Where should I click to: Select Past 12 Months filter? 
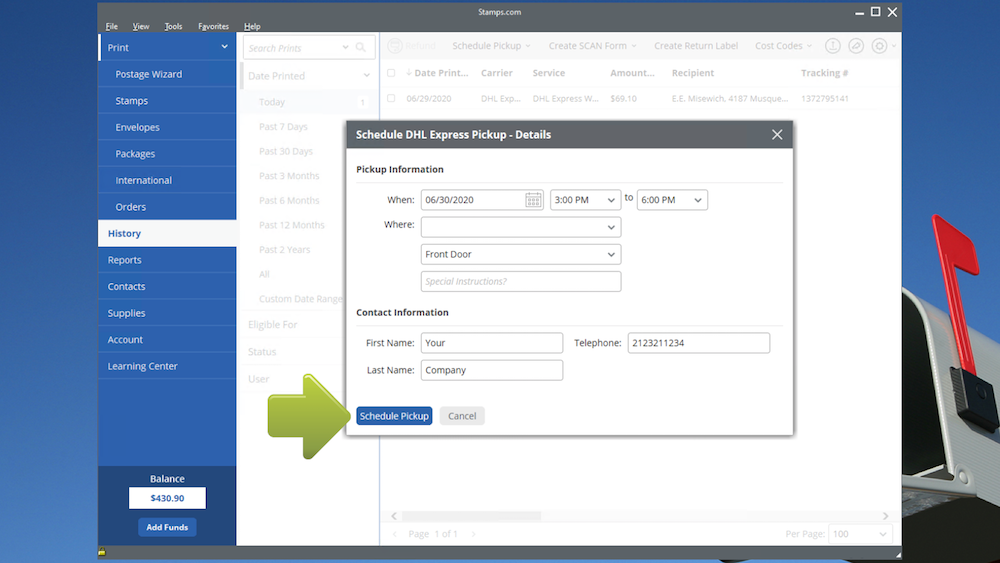[291, 225]
